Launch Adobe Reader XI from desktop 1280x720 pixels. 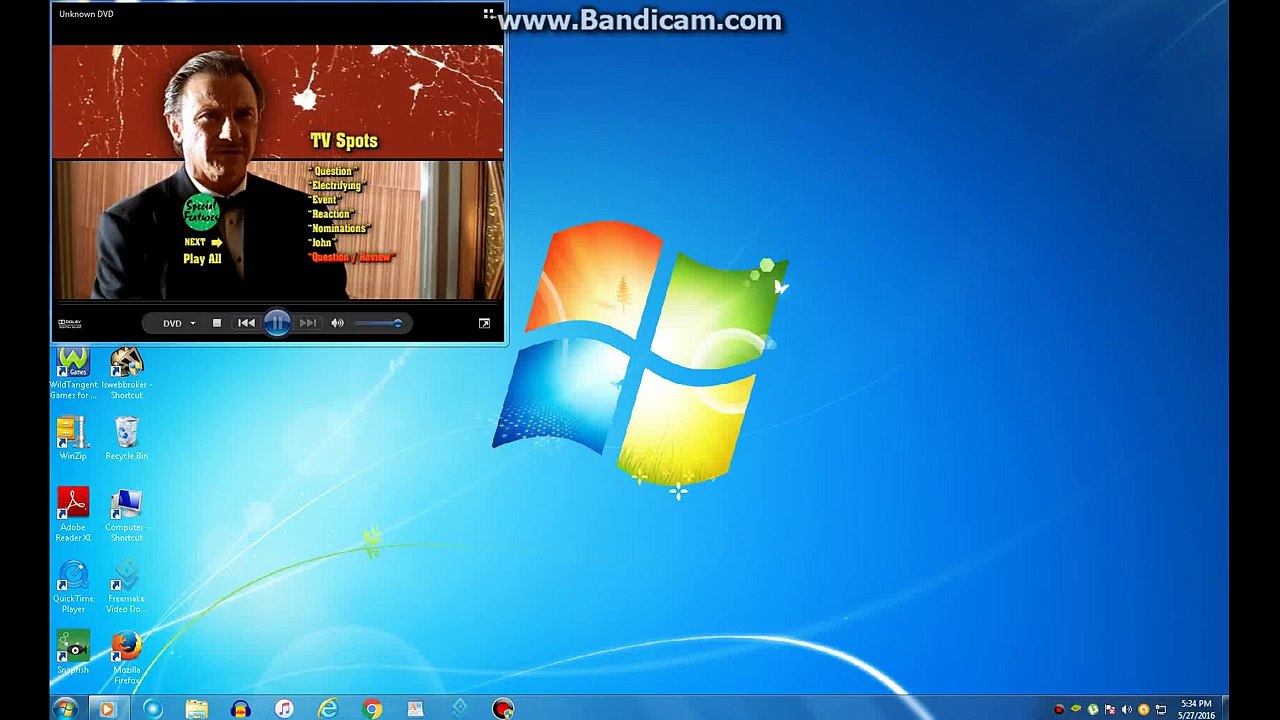[x=73, y=514]
